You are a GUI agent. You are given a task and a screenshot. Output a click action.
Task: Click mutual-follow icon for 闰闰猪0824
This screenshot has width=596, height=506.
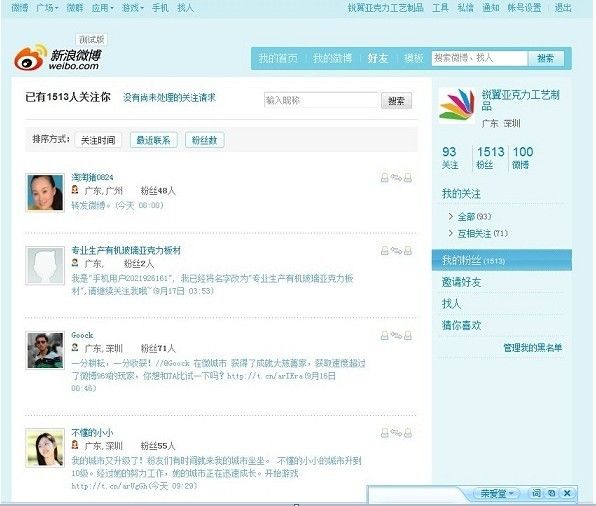[x=396, y=178]
